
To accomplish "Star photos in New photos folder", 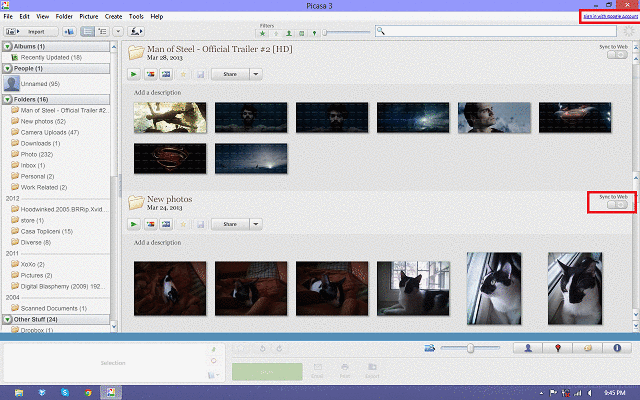I will [x=183, y=224].
